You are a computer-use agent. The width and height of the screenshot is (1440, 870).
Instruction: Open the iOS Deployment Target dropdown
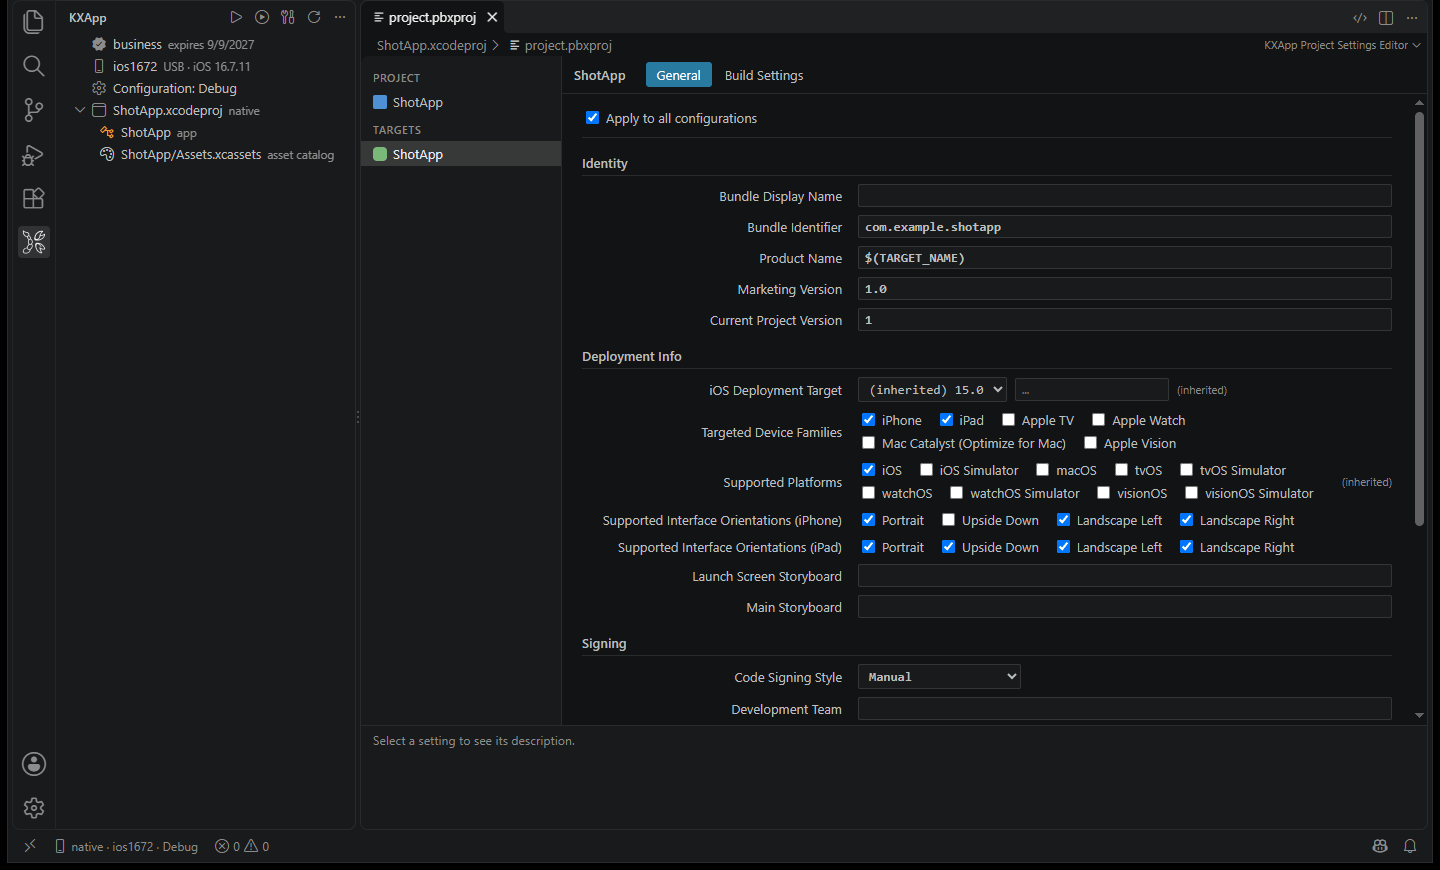[x=932, y=390]
